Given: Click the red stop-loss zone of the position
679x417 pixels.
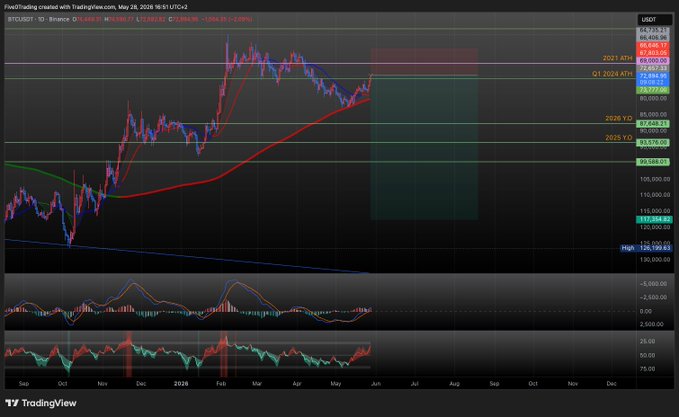Looking at the screenshot, I should click(424, 61).
